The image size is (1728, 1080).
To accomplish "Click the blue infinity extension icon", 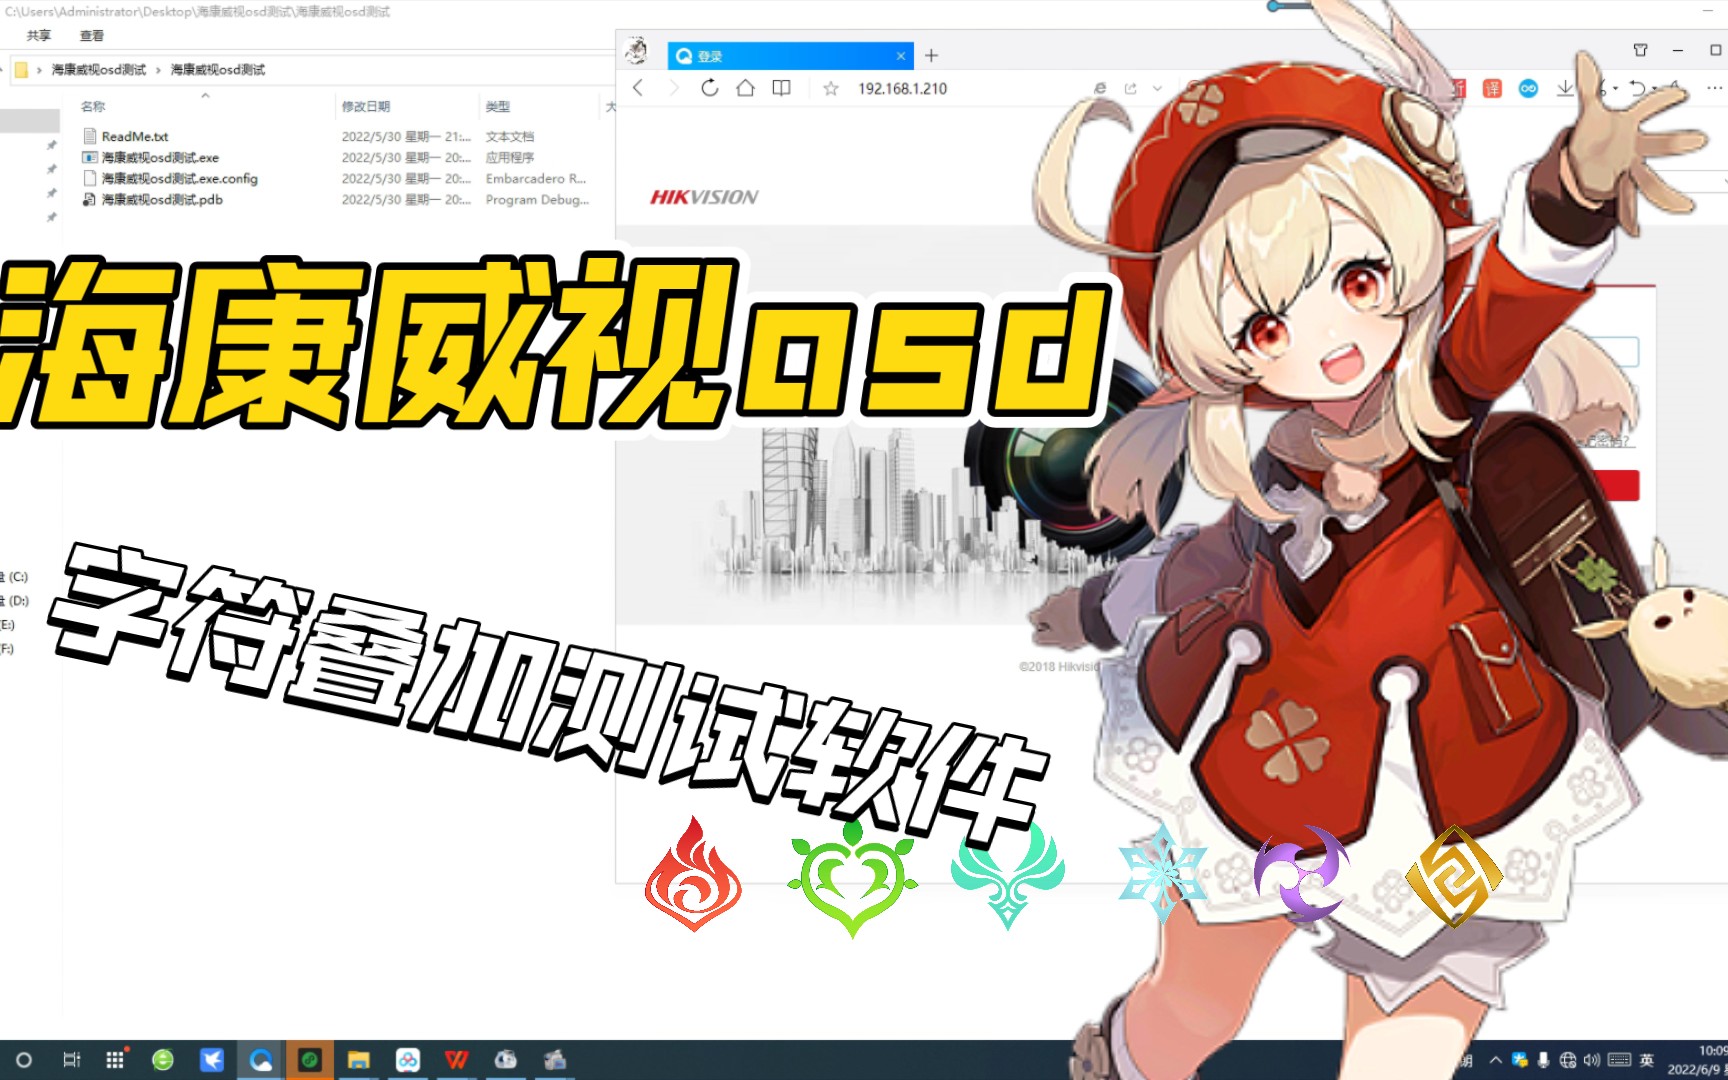I will [1528, 88].
